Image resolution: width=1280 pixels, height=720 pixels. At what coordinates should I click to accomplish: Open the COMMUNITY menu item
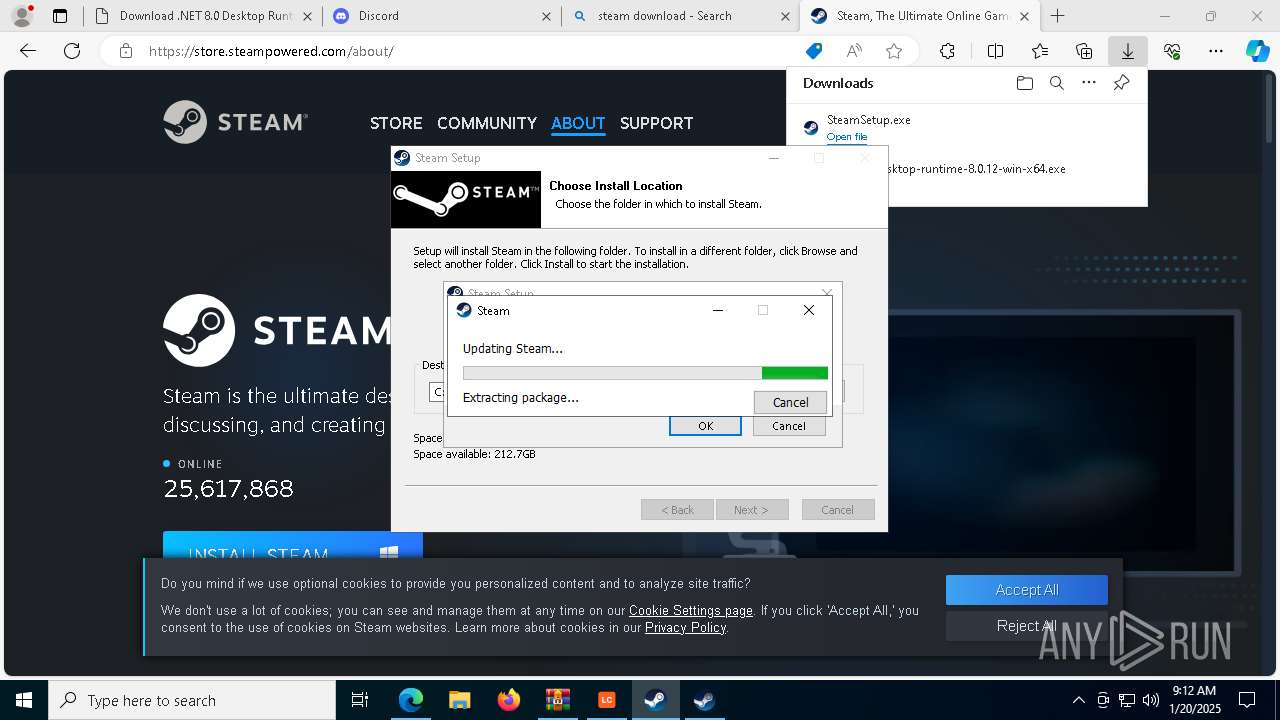pyautogui.click(x=487, y=123)
